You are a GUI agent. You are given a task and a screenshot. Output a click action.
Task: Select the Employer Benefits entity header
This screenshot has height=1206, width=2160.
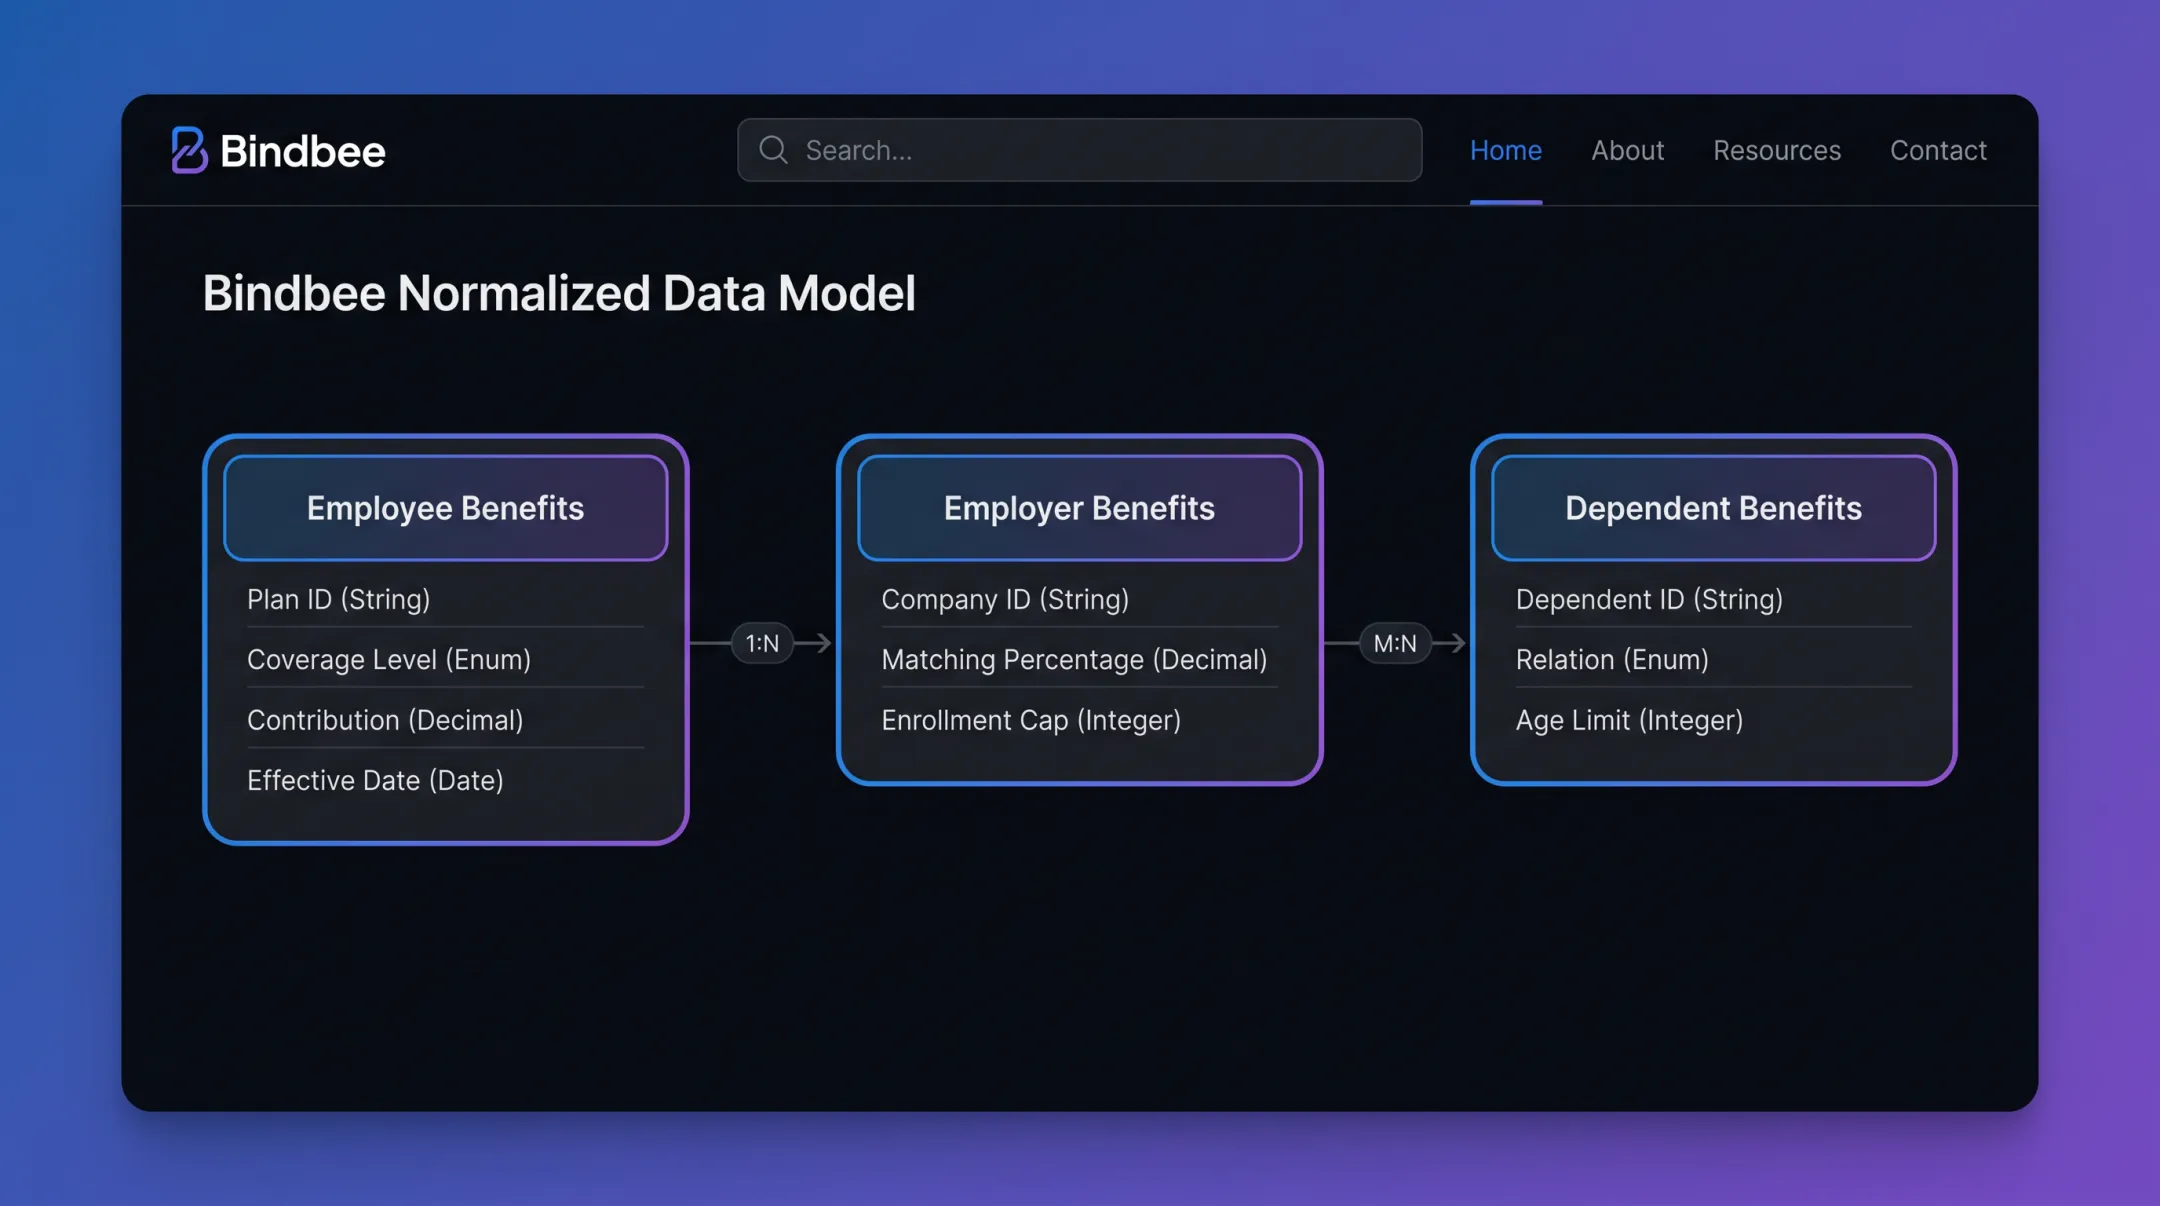click(1080, 508)
